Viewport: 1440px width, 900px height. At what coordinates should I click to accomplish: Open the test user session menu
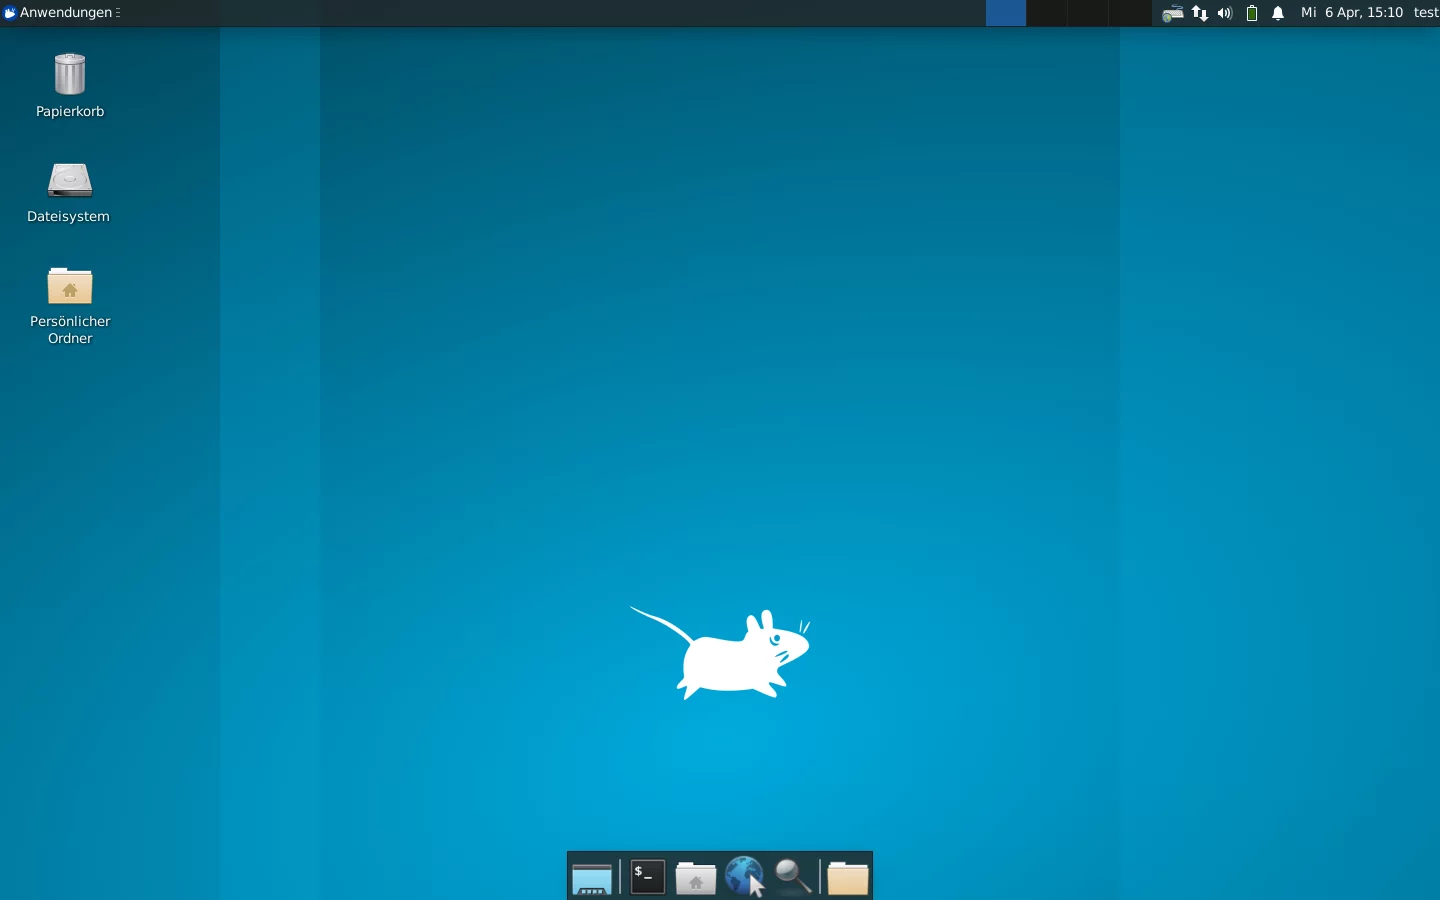point(1426,13)
